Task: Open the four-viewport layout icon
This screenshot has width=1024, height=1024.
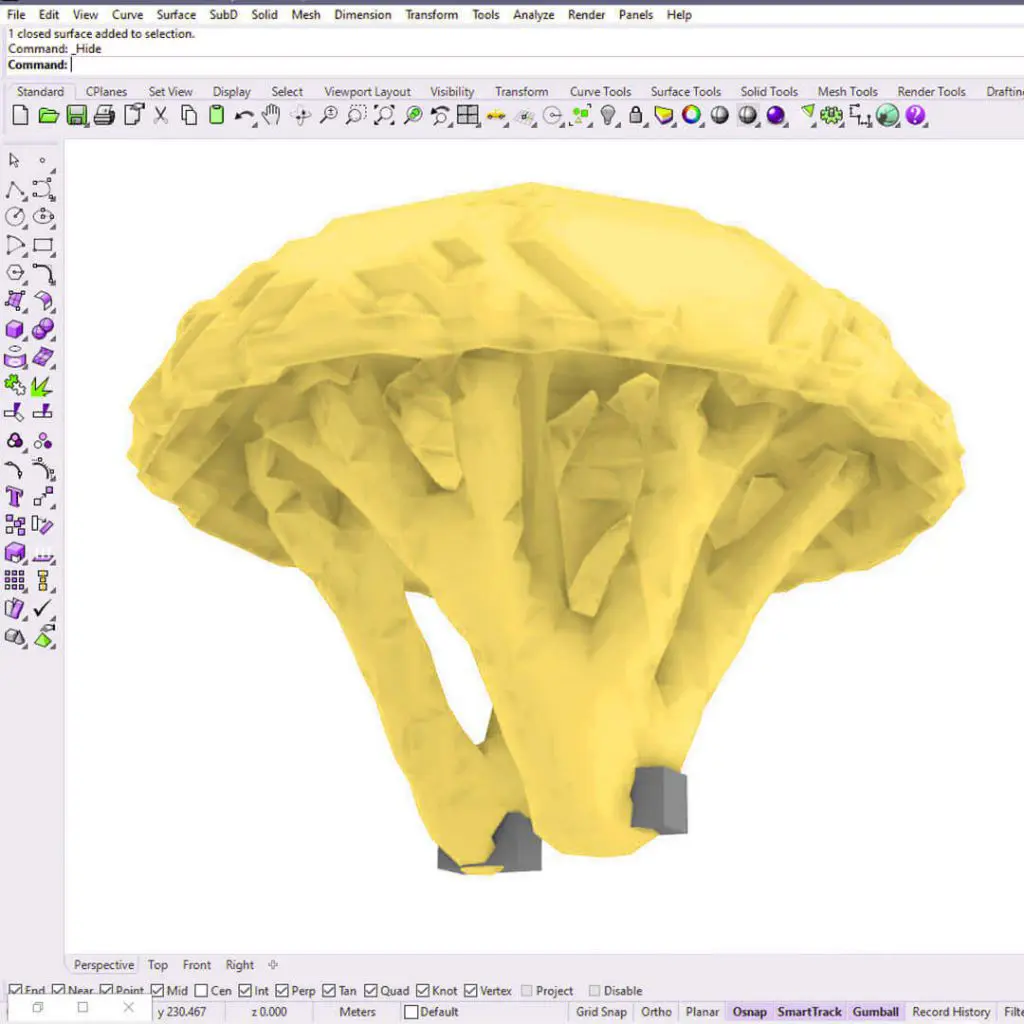Action: coord(467,116)
